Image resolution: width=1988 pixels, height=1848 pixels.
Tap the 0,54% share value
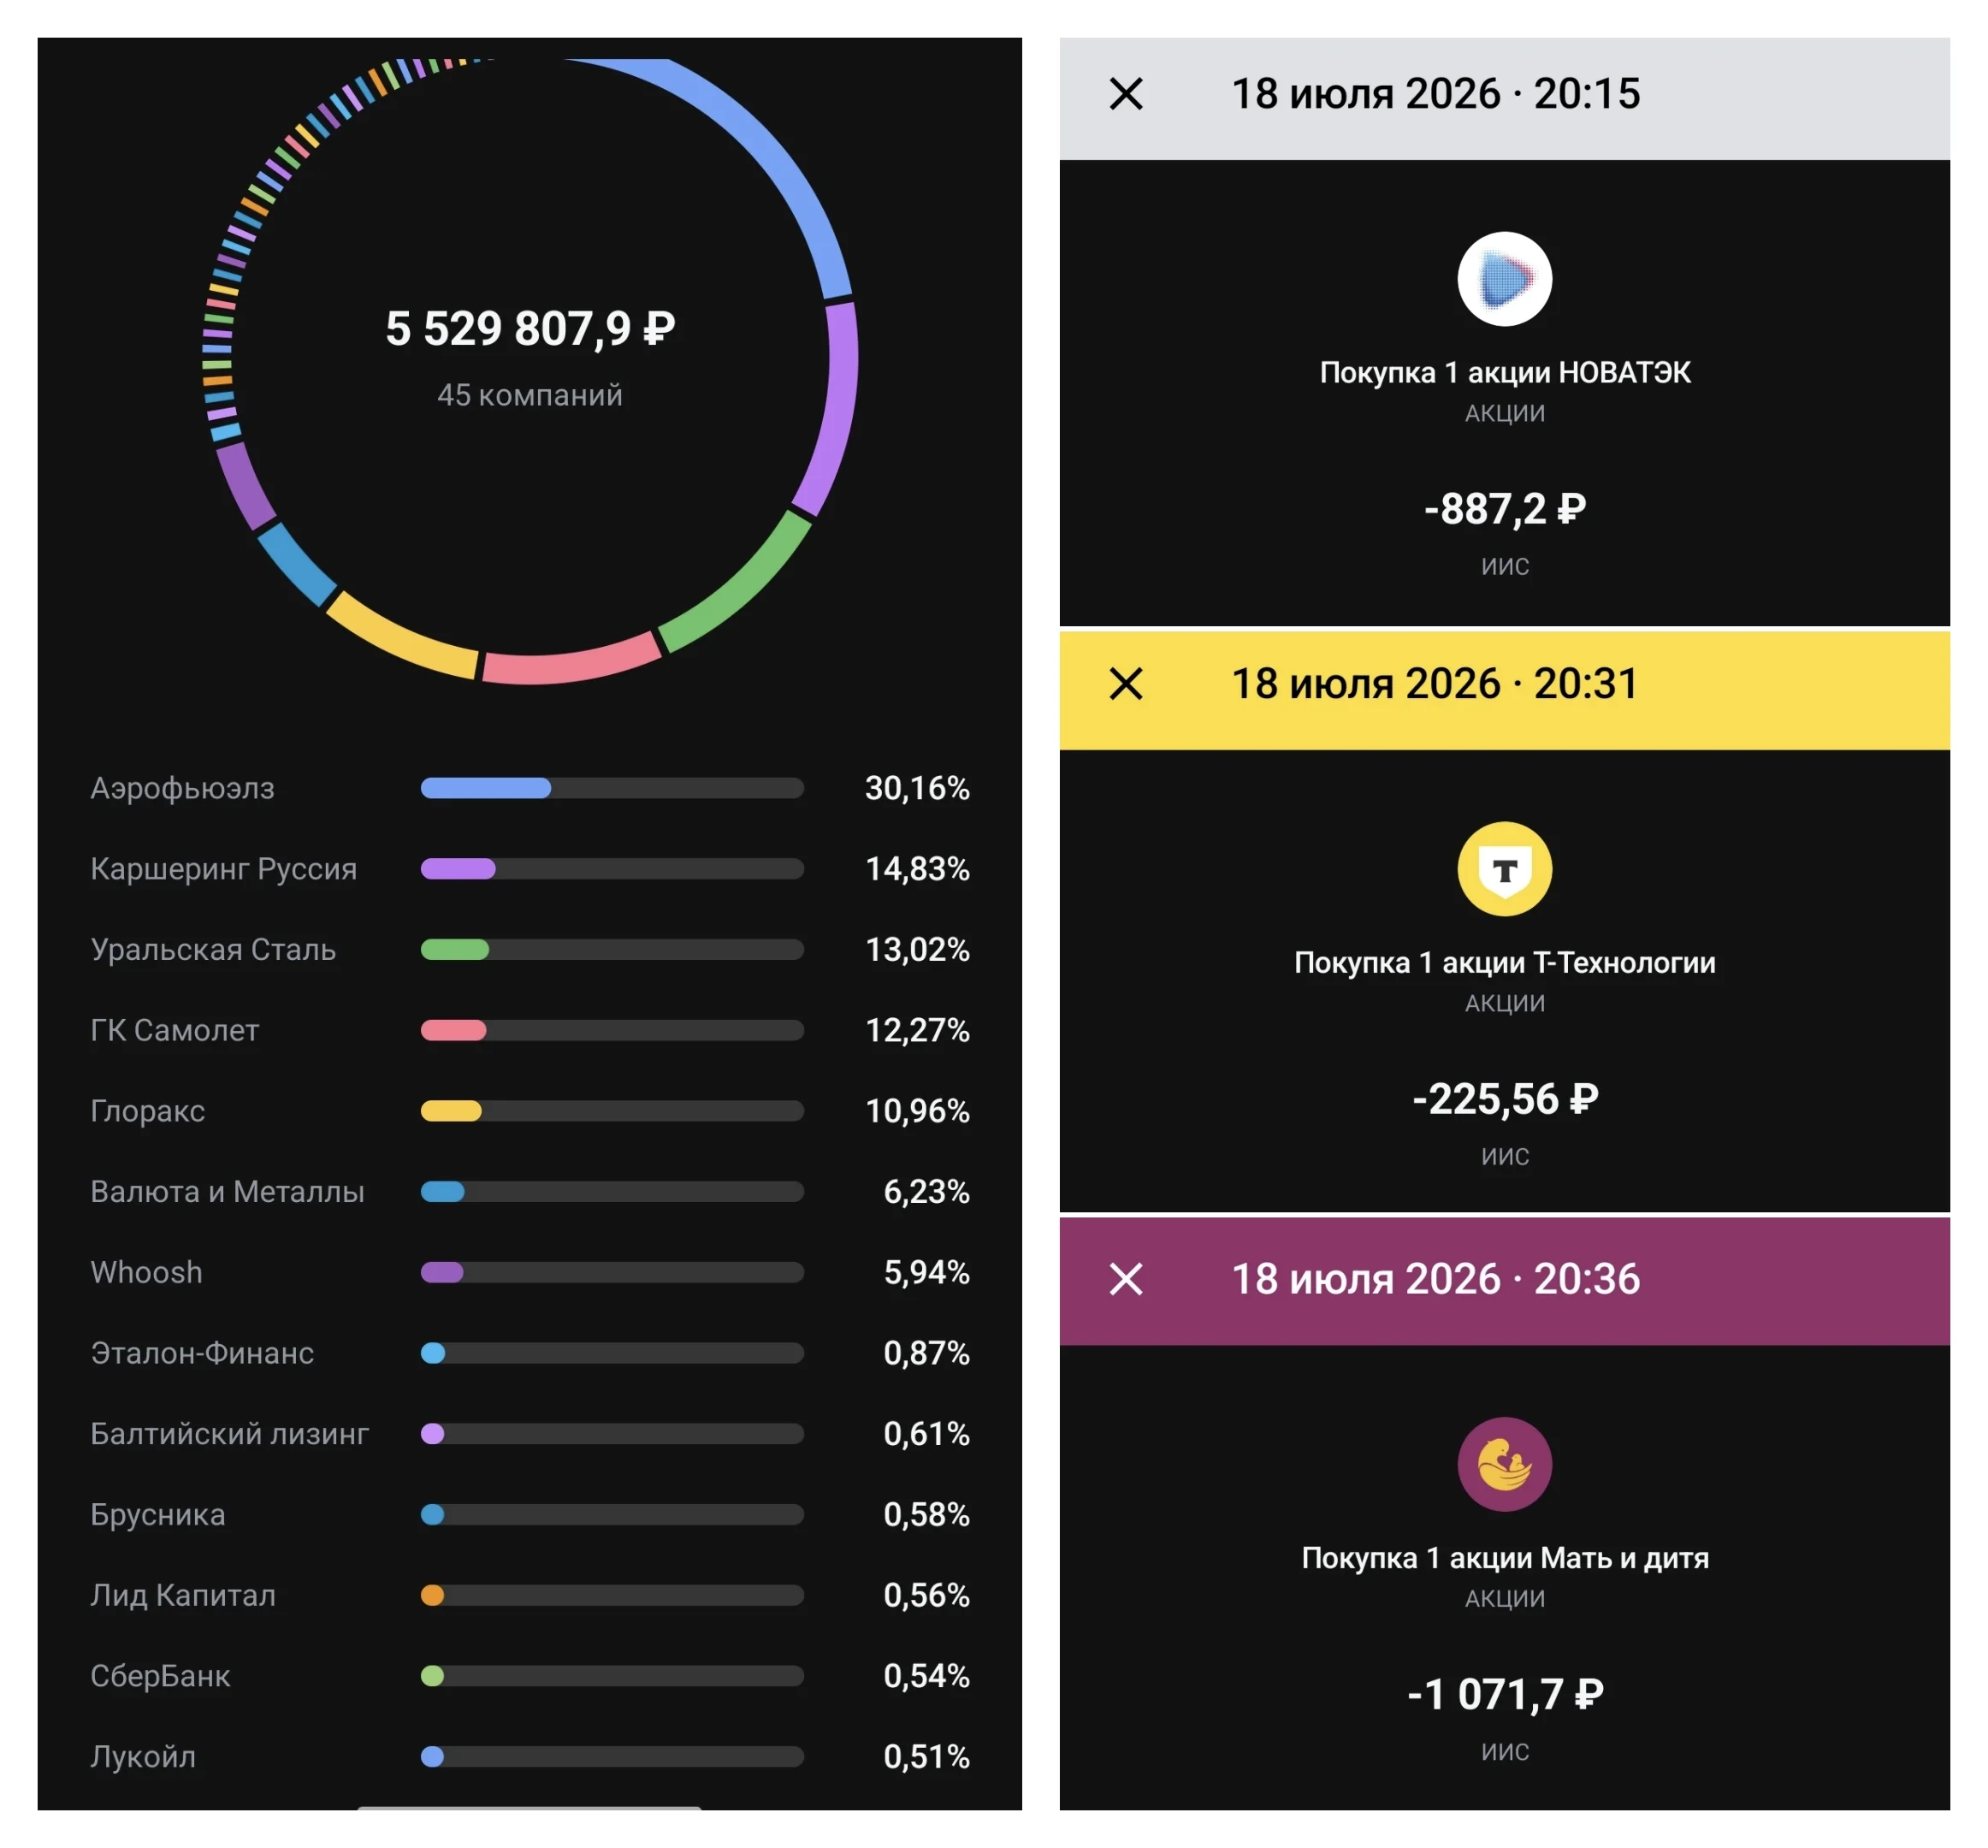[926, 1676]
